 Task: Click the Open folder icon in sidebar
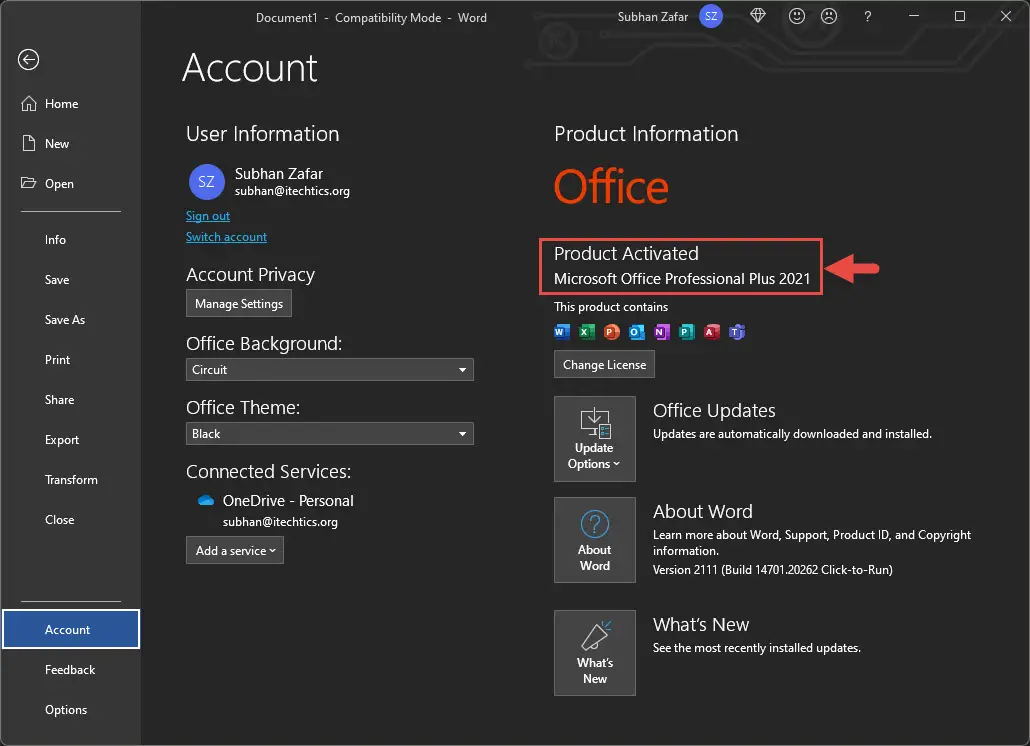click(28, 183)
